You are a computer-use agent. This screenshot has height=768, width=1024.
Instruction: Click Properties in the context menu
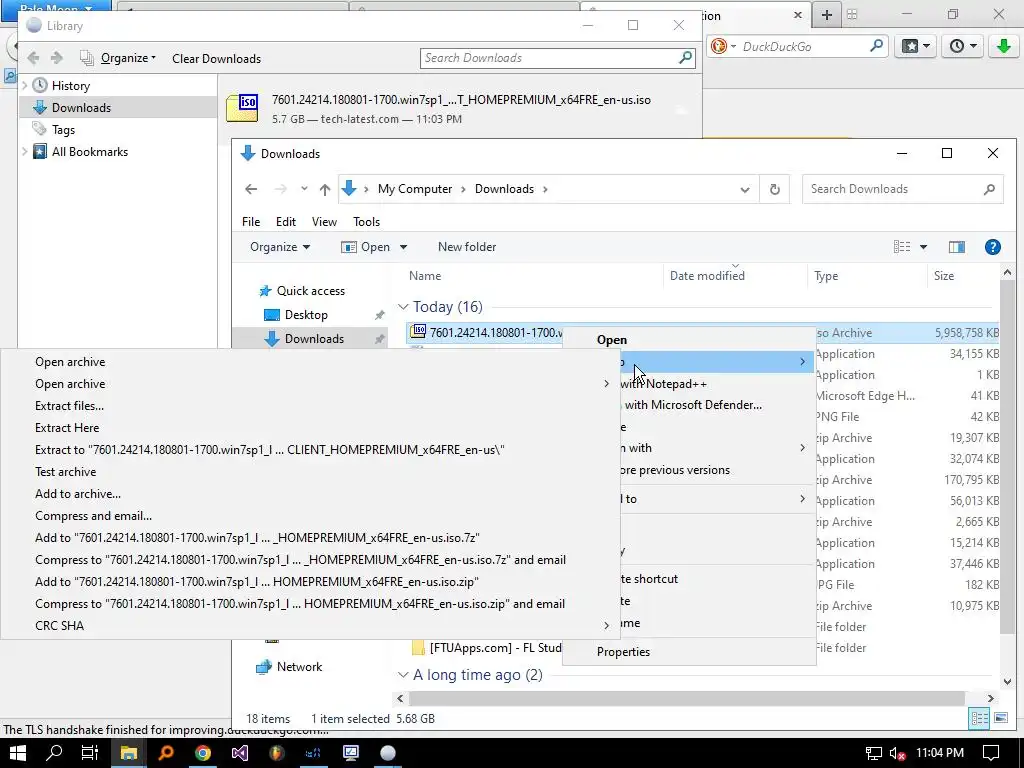click(623, 652)
